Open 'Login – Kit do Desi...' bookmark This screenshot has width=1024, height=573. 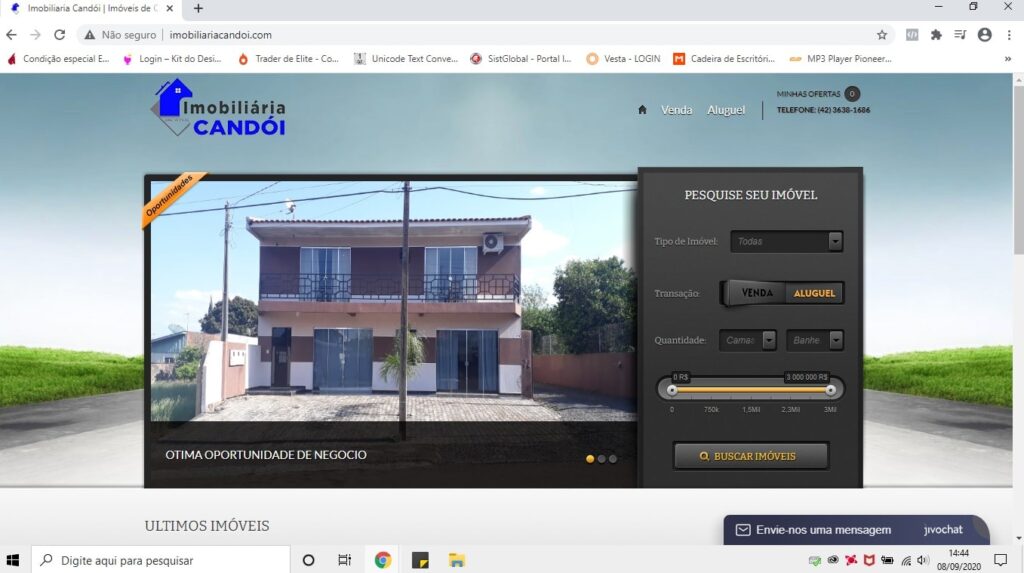173,59
